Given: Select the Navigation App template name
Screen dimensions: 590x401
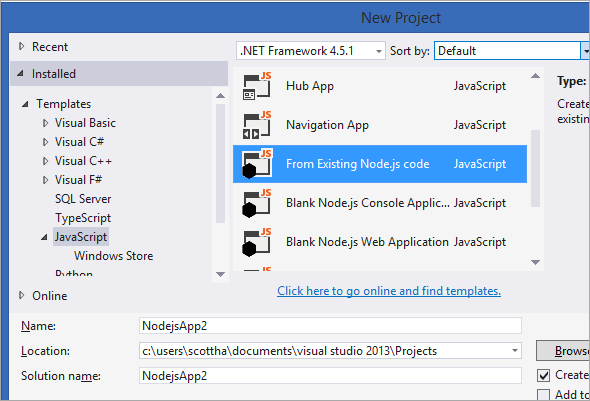Looking at the screenshot, I should point(327,125).
